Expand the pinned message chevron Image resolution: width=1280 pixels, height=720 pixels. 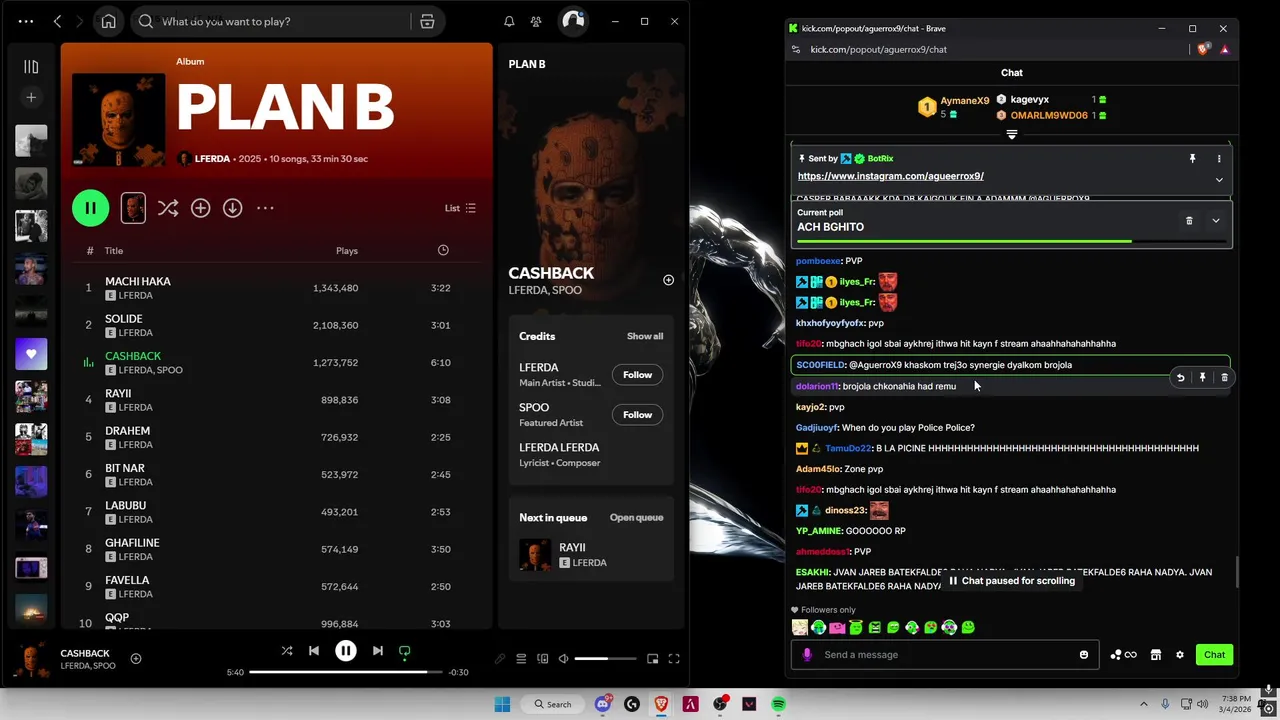click(x=1219, y=180)
